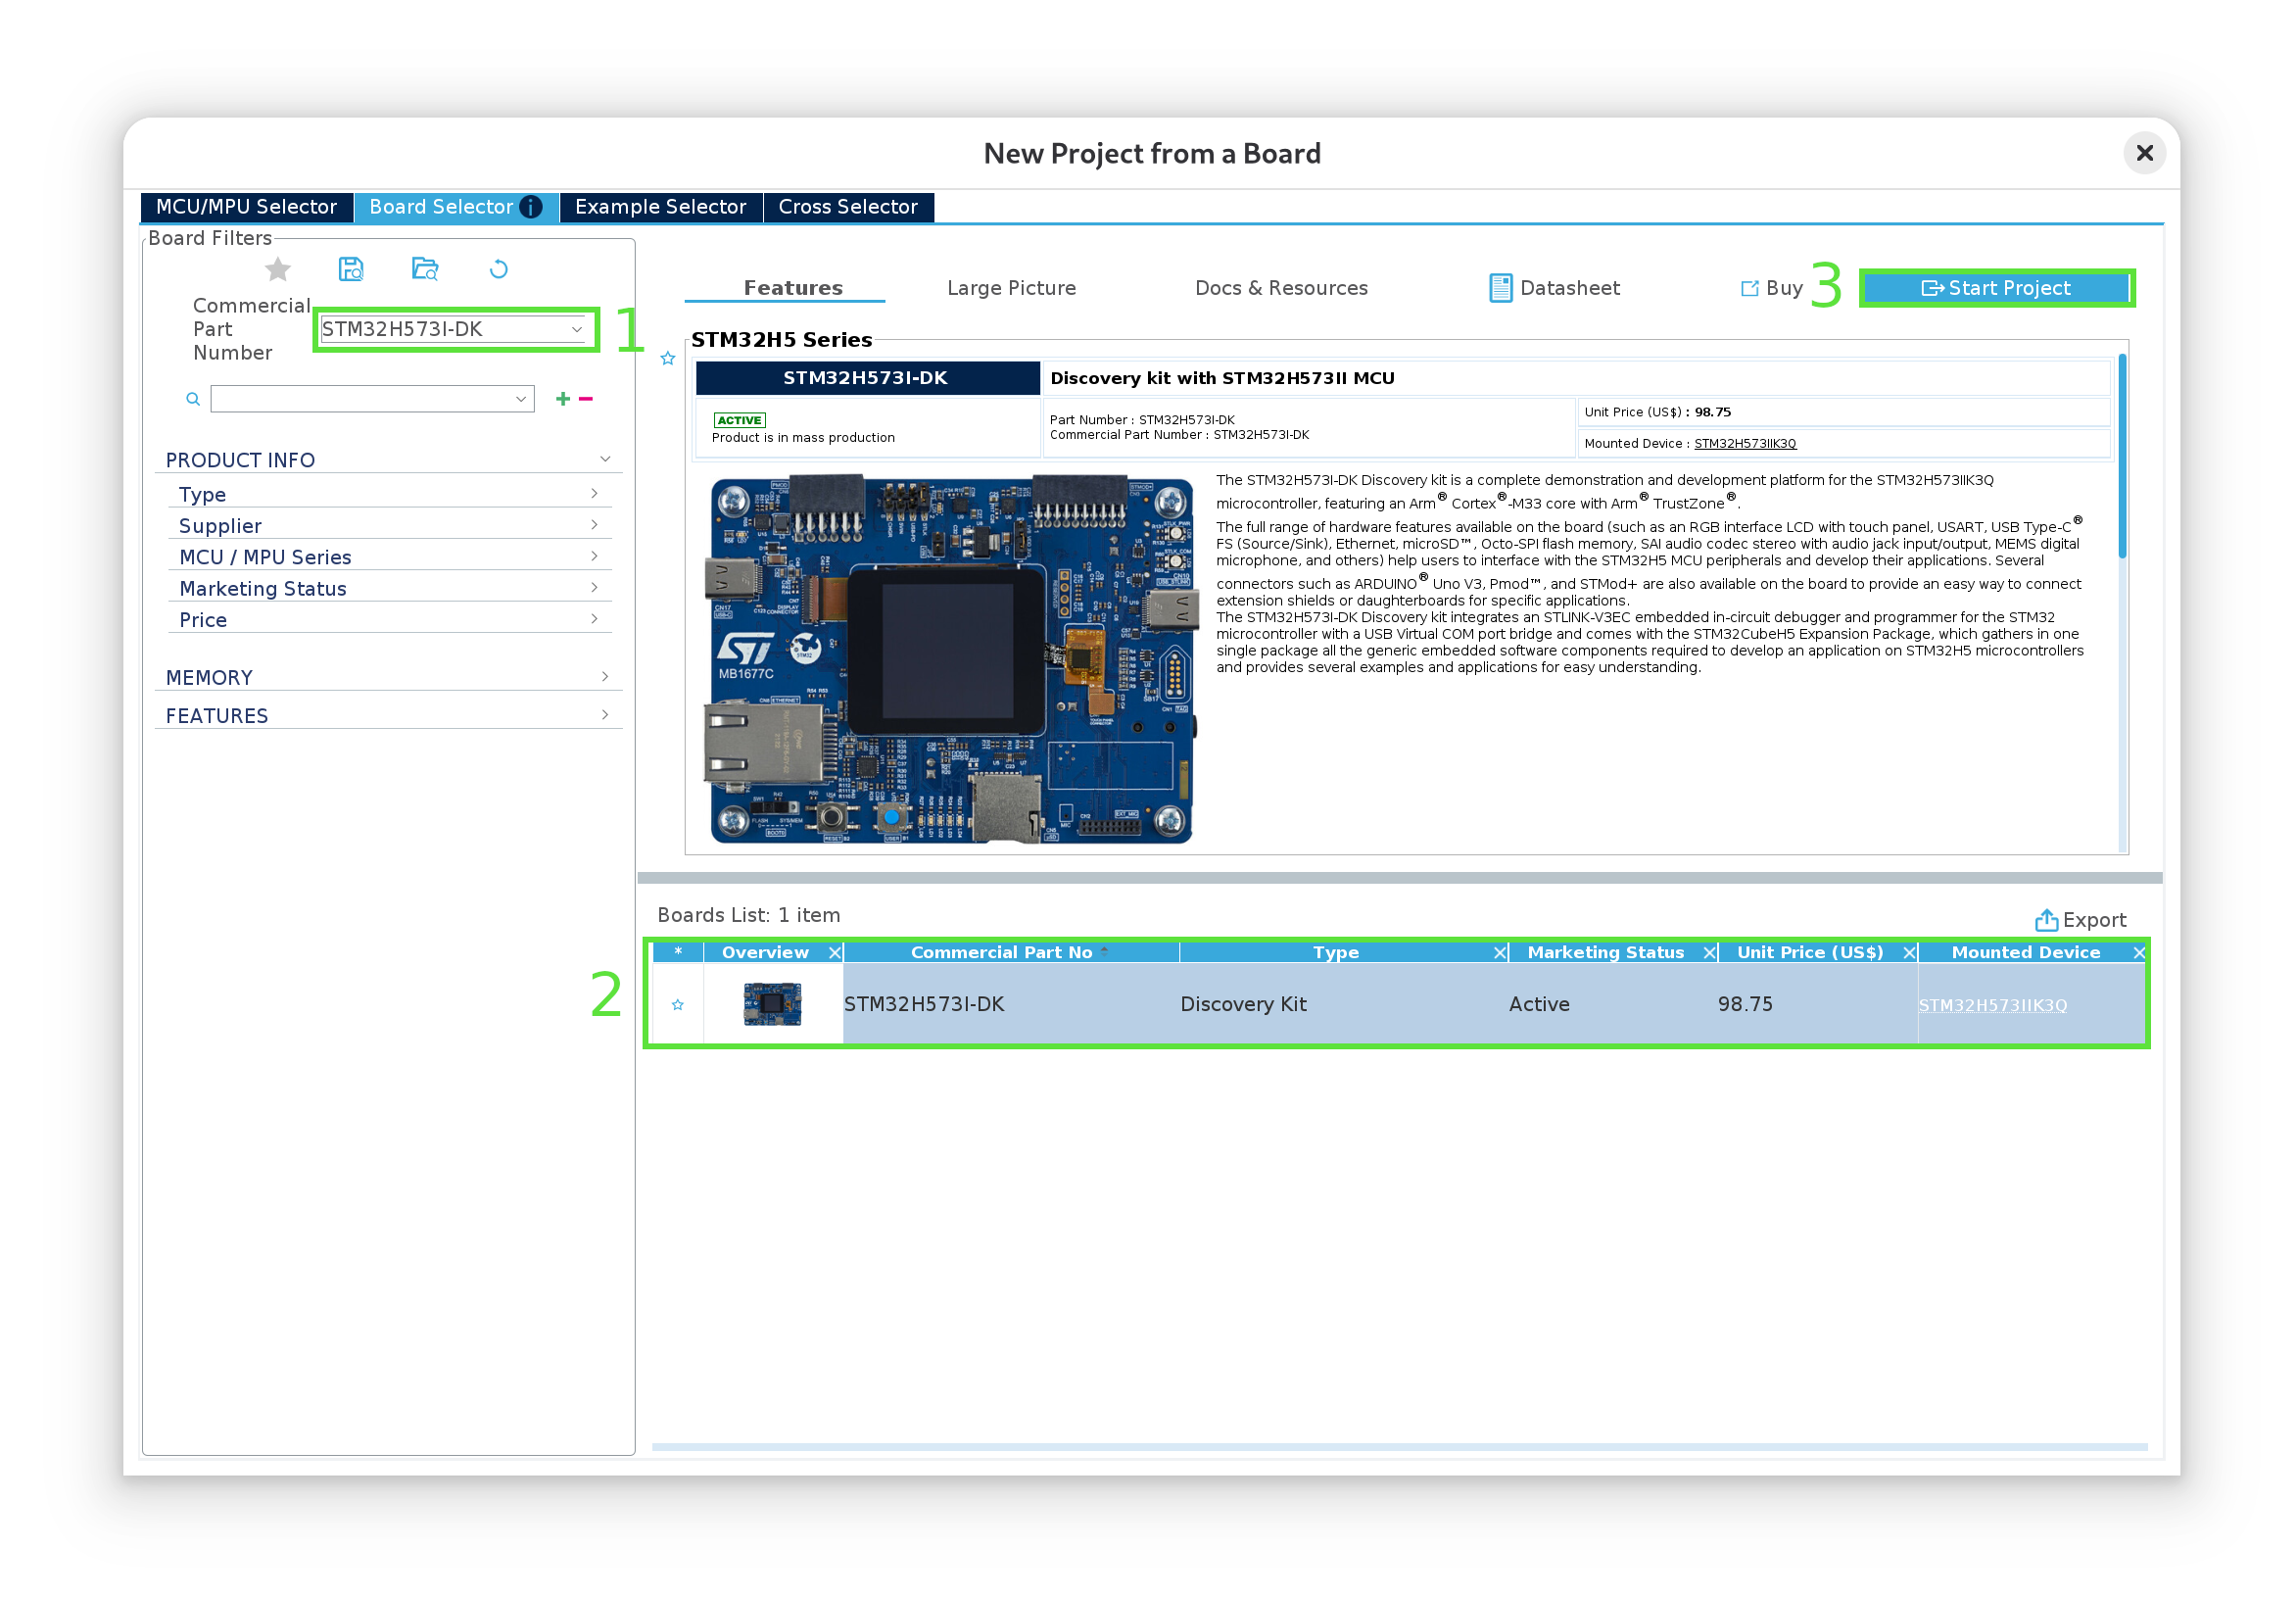Click the Export boards list icon
The width and height of the screenshot is (2296, 1597).
click(x=2047, y=920)
